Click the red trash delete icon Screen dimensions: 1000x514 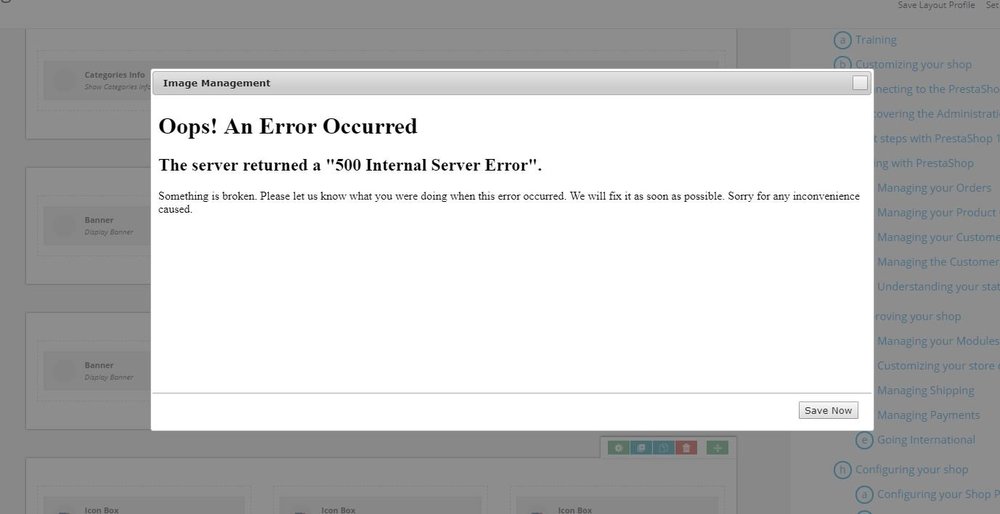[686, 448]
